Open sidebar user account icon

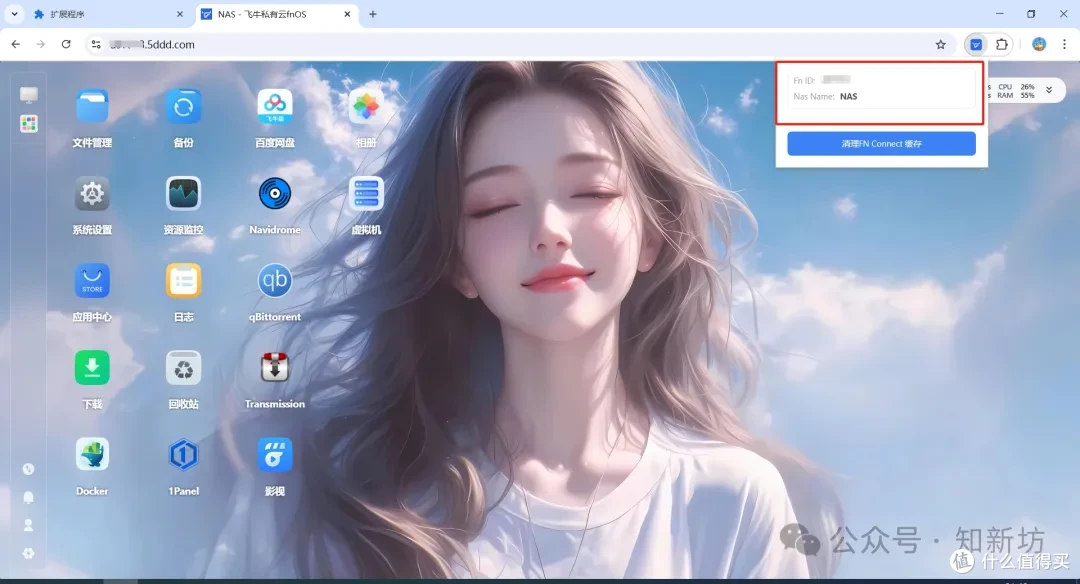click(28, 525)
